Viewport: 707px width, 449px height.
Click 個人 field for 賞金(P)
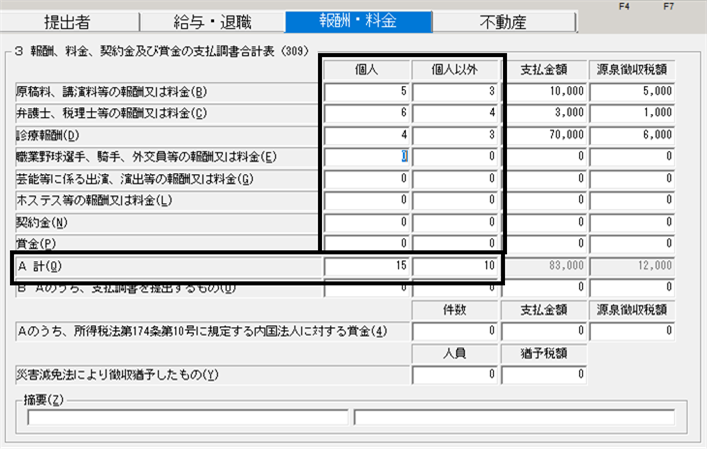pyautogui.click(x=366, y=243)
